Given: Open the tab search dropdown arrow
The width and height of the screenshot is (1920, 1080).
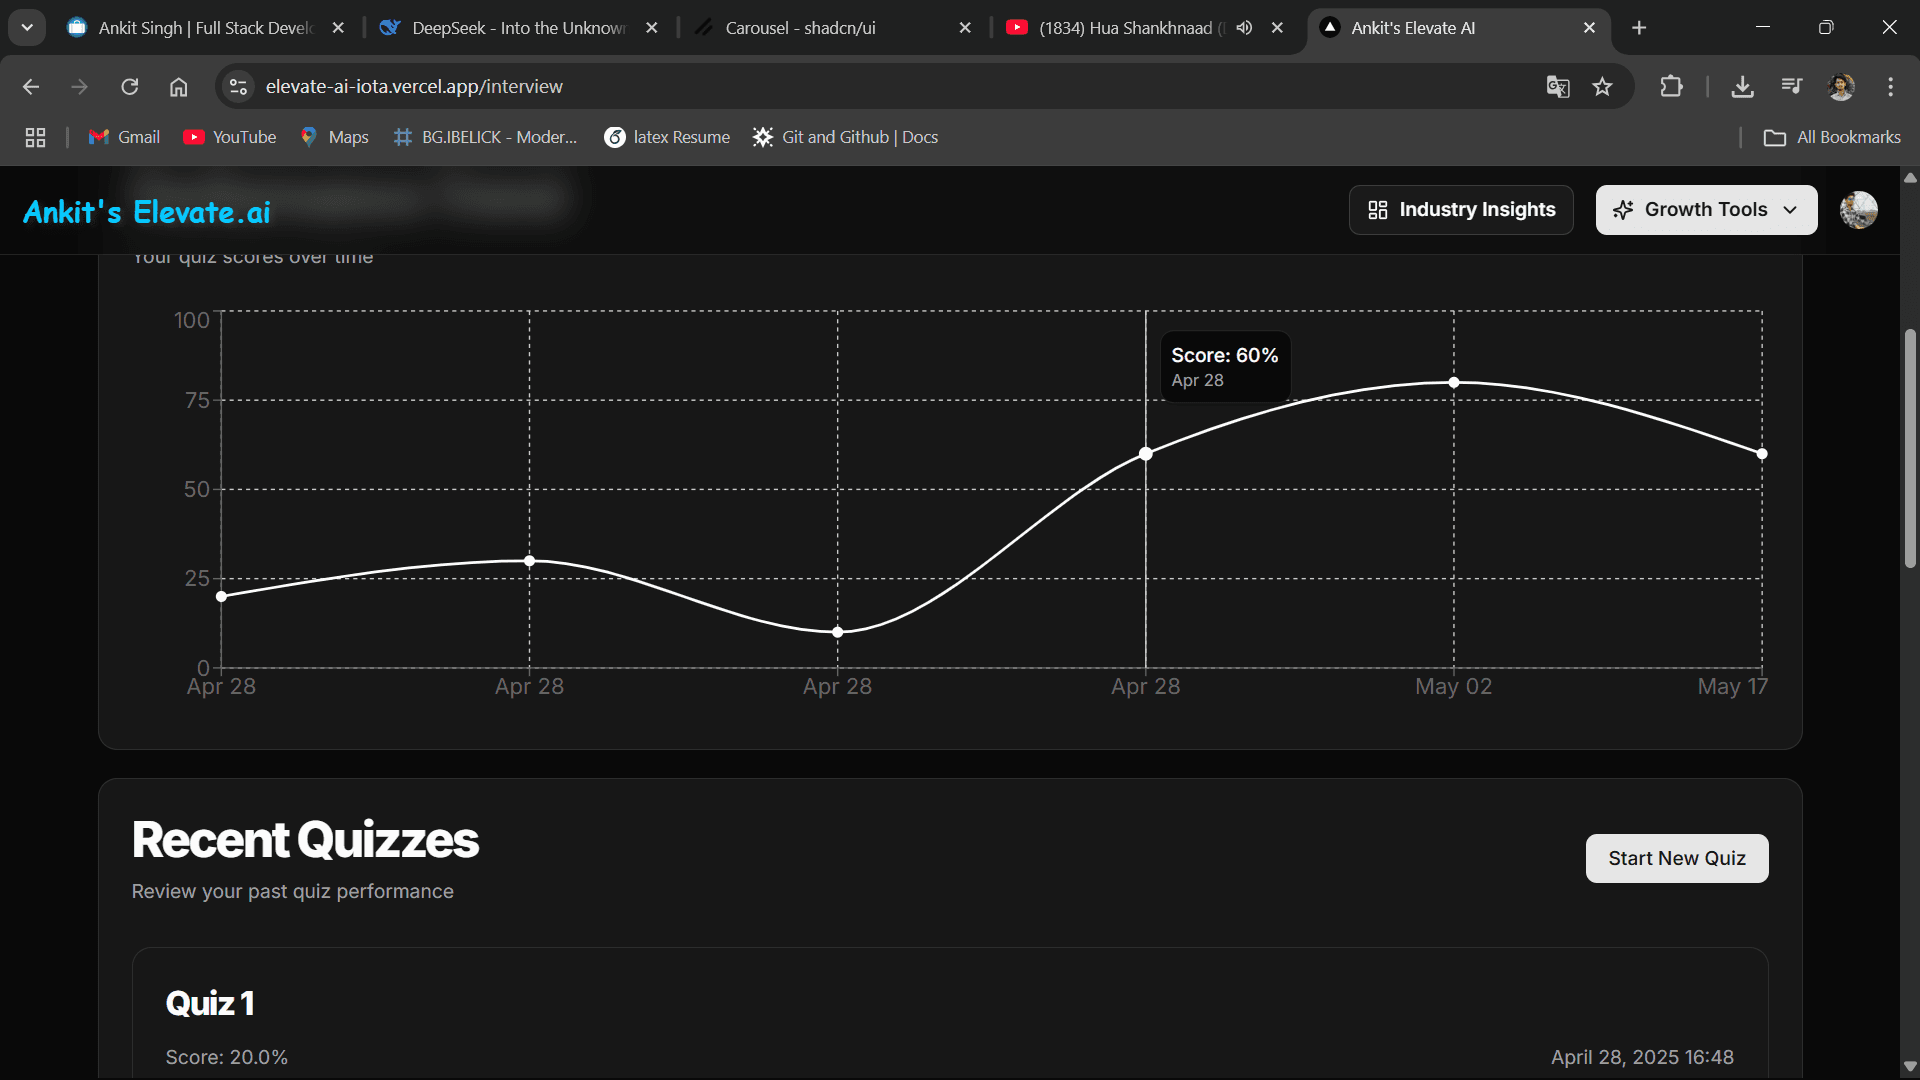Looking at the screenshot, I should tap(27, 28).
